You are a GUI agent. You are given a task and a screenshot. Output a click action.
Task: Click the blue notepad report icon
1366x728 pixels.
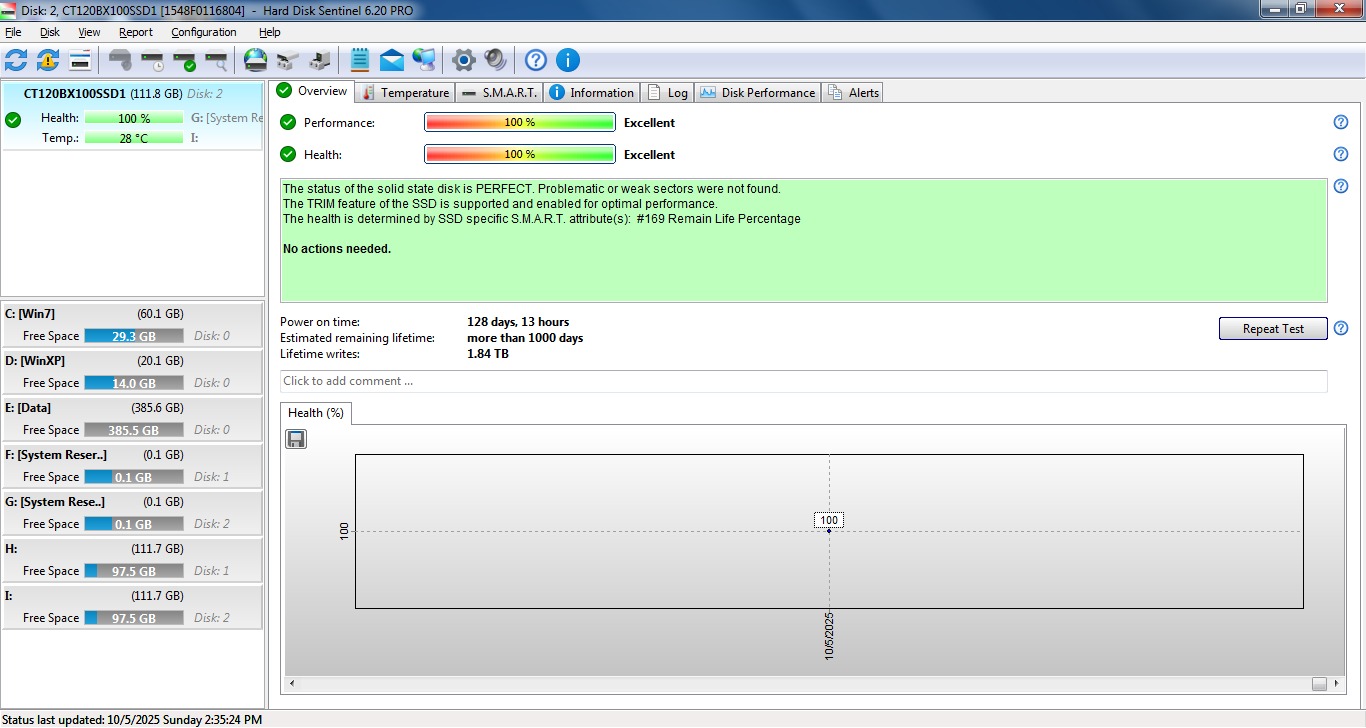360,60
